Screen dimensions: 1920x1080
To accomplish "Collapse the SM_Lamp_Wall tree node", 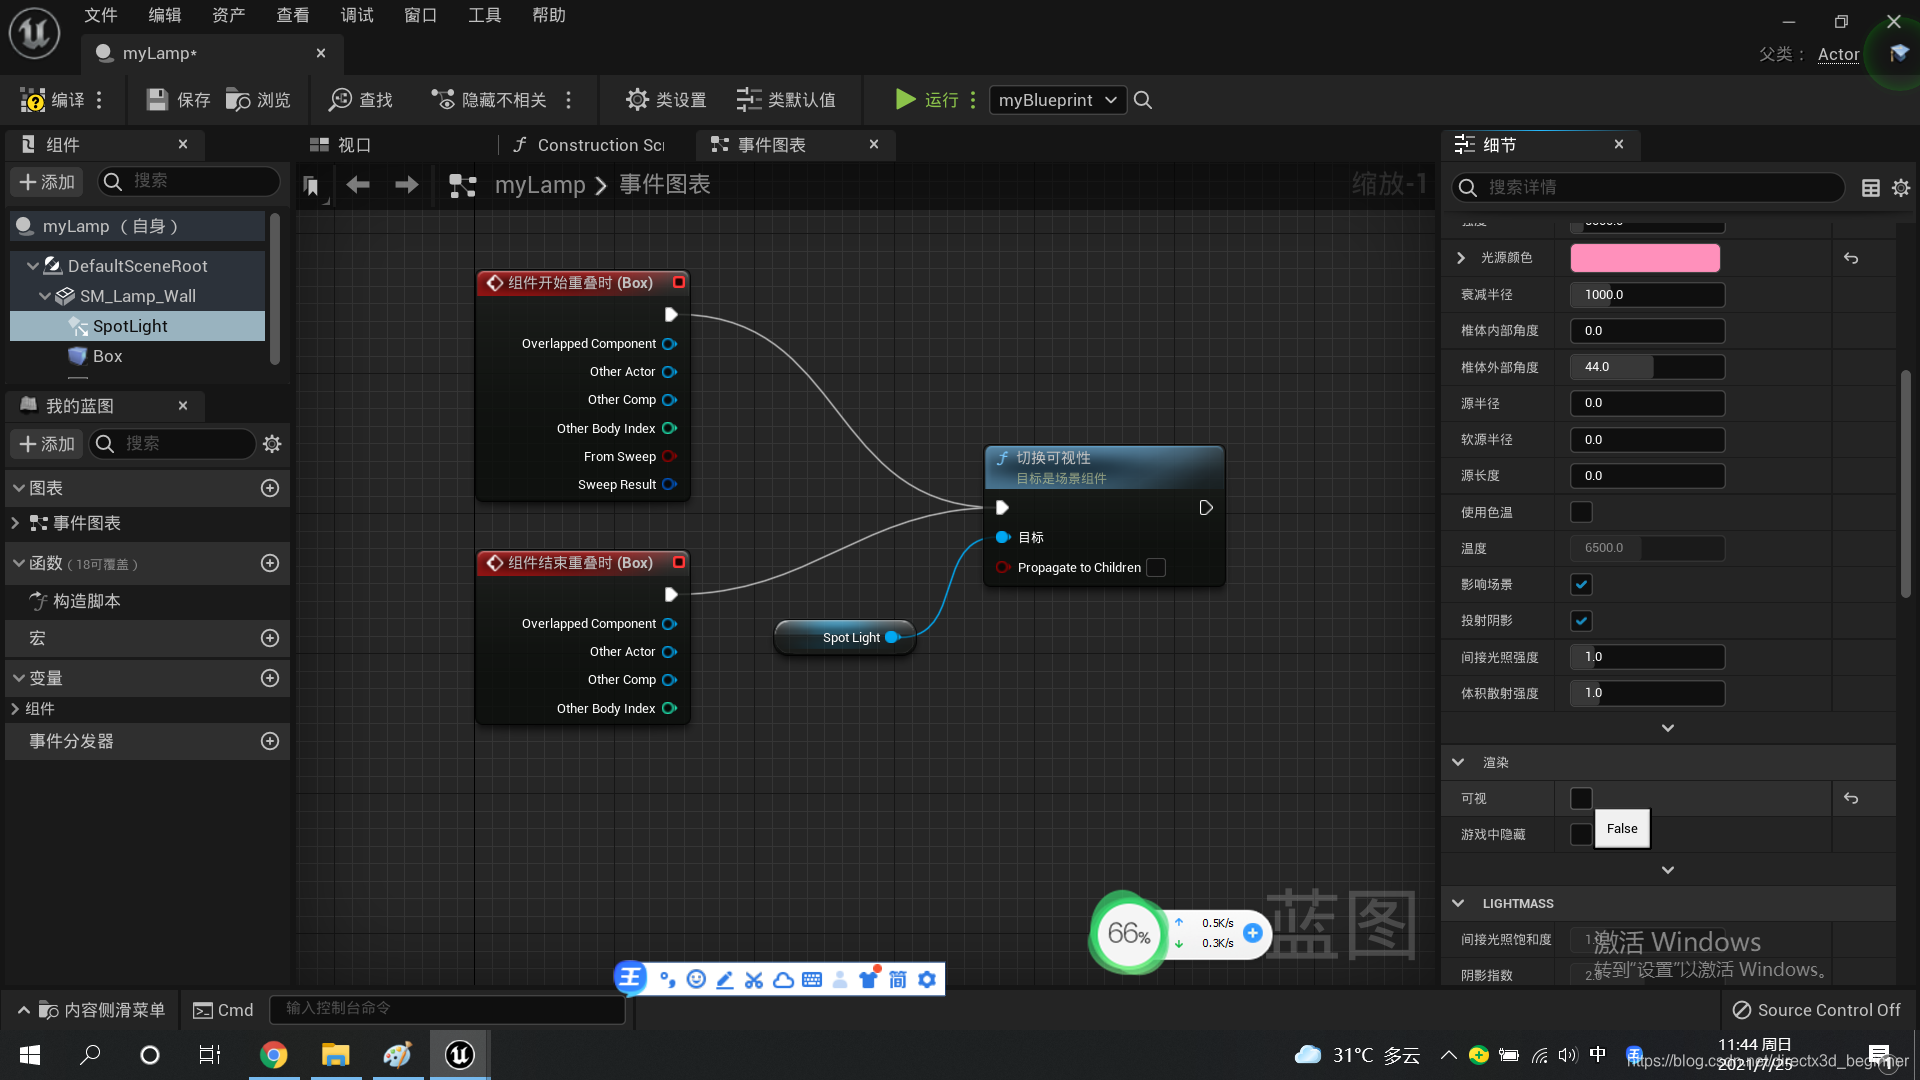I will pyautogui.click(x=45, y=296).
